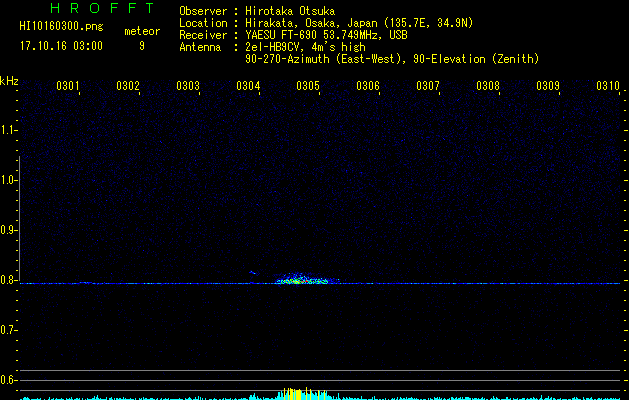Click the 0.6 kHz axis label
This screenshot has width=629, height=400.
click(x=8, y=380)
